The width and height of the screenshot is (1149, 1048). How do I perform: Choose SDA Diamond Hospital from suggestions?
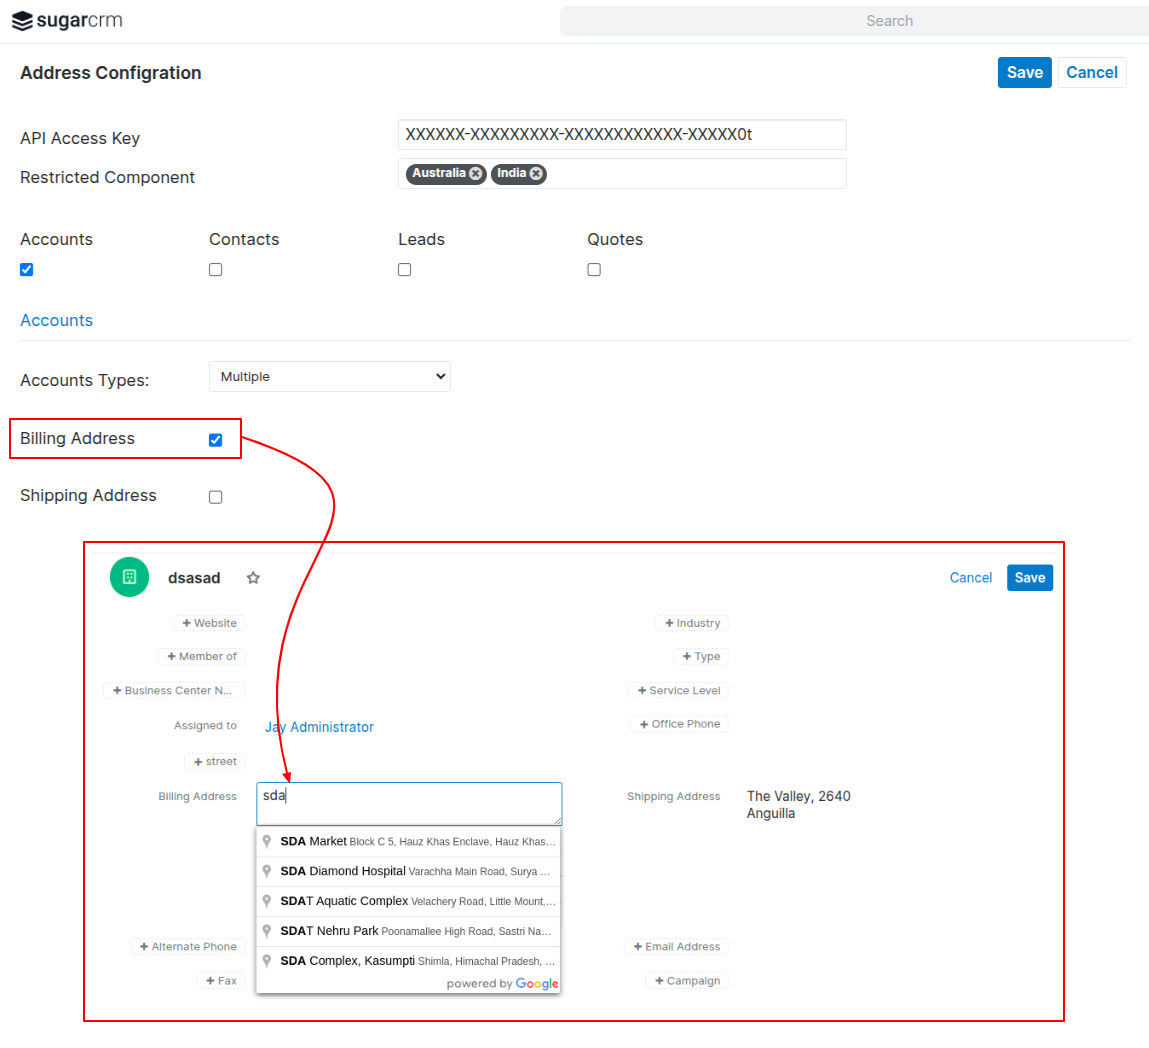(408, 872)
